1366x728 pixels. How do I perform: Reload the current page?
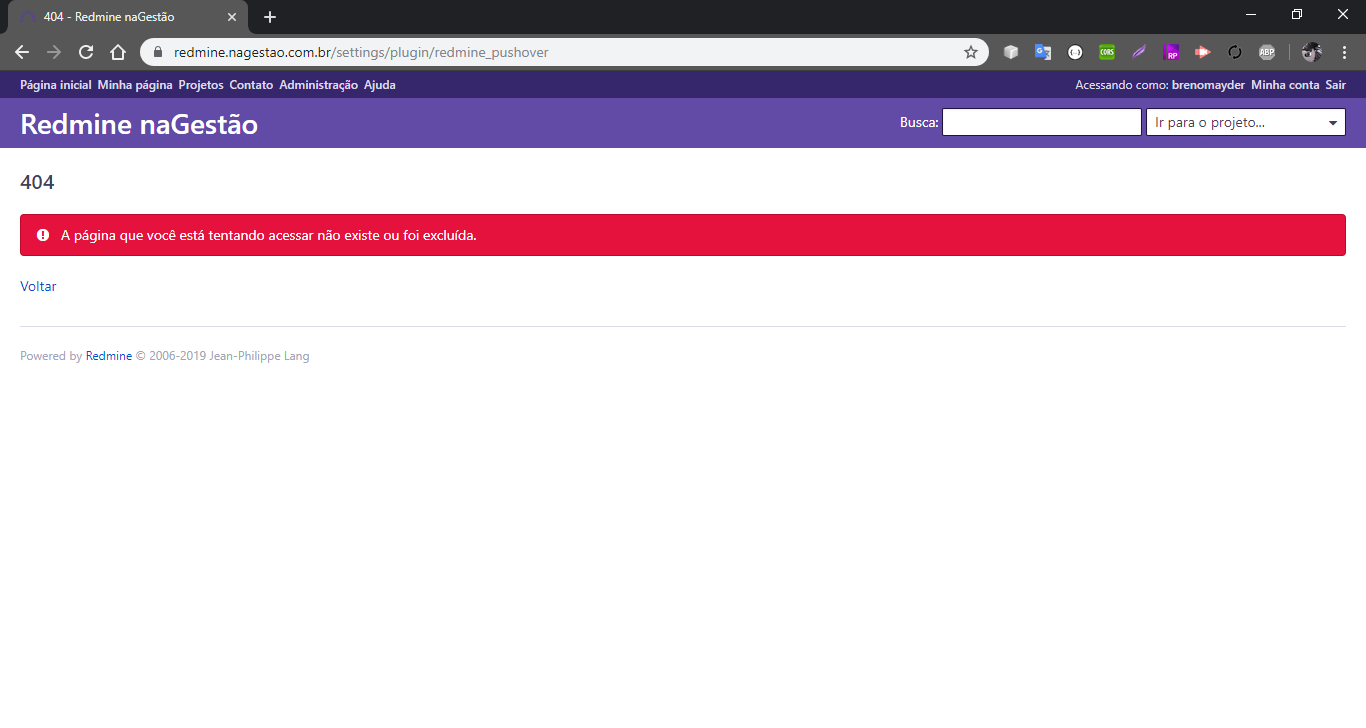(x=86, y=52)
